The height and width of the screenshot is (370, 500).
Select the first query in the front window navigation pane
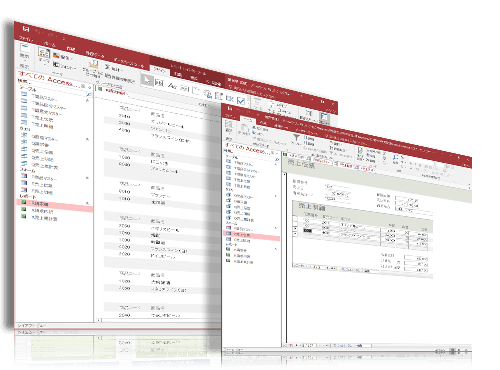[x=240, y=196]
